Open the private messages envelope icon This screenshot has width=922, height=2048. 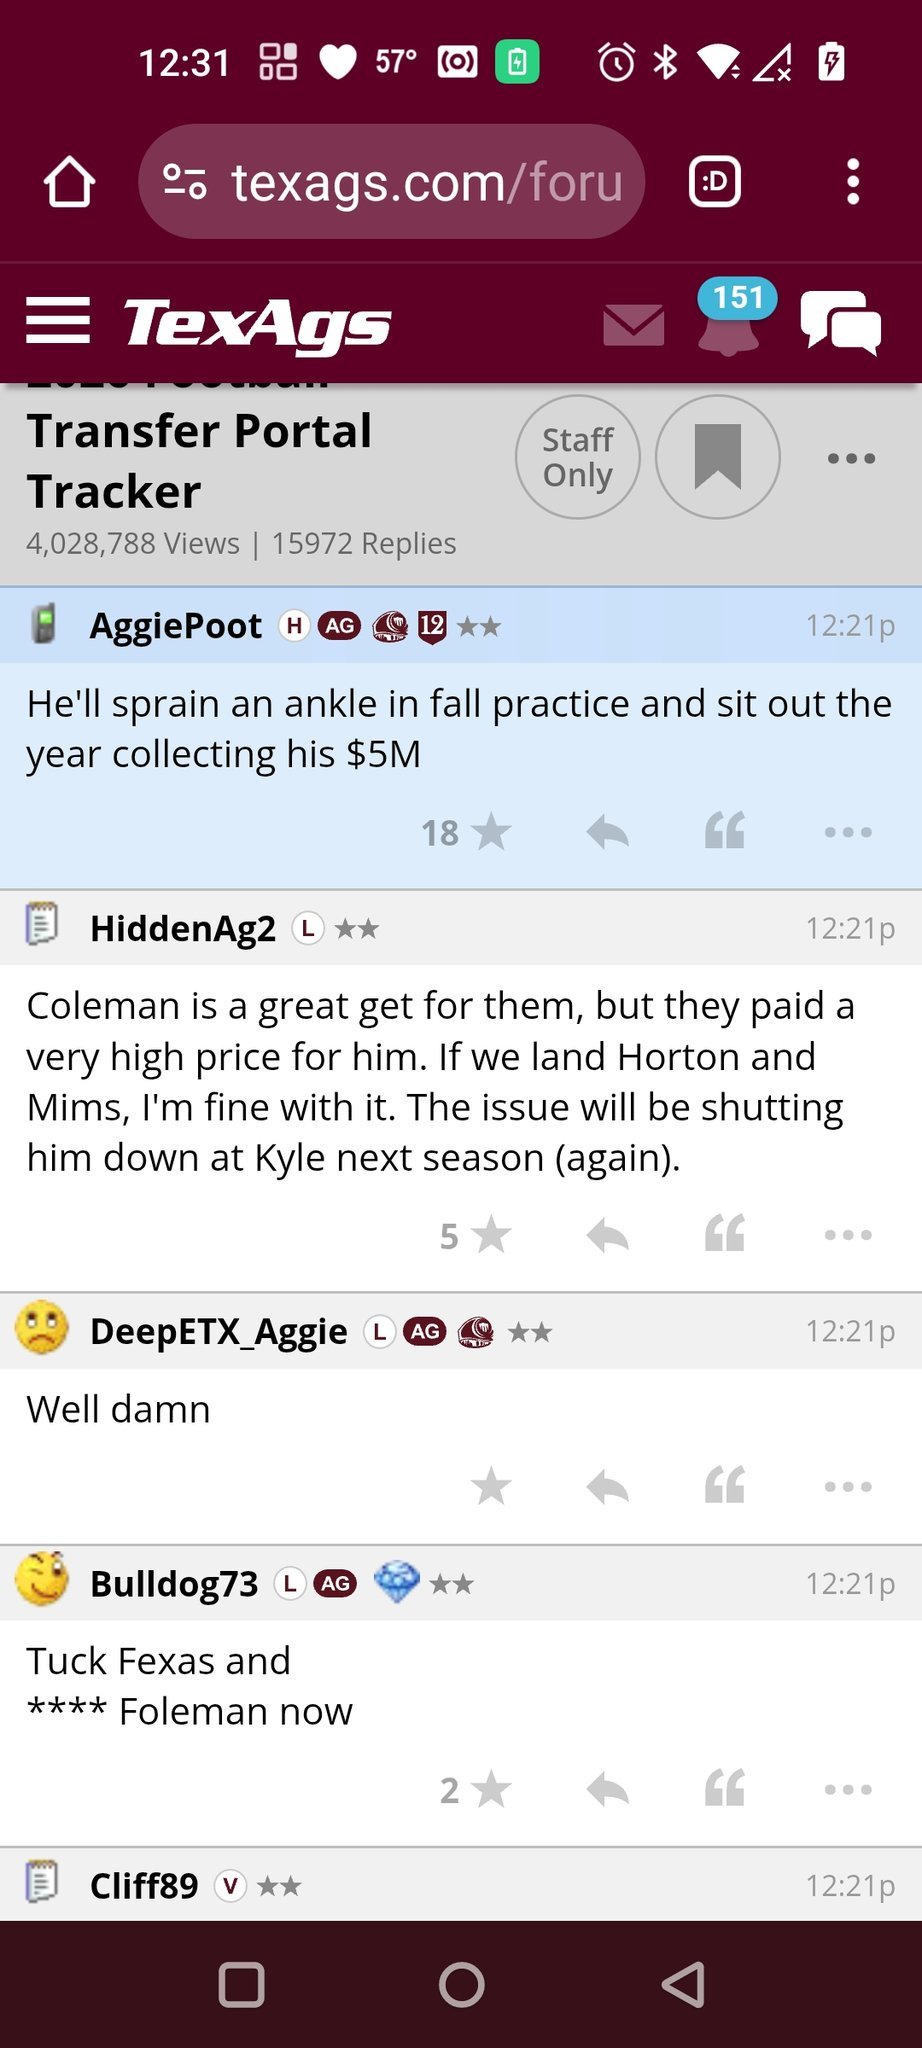click(x=634, y=325)
